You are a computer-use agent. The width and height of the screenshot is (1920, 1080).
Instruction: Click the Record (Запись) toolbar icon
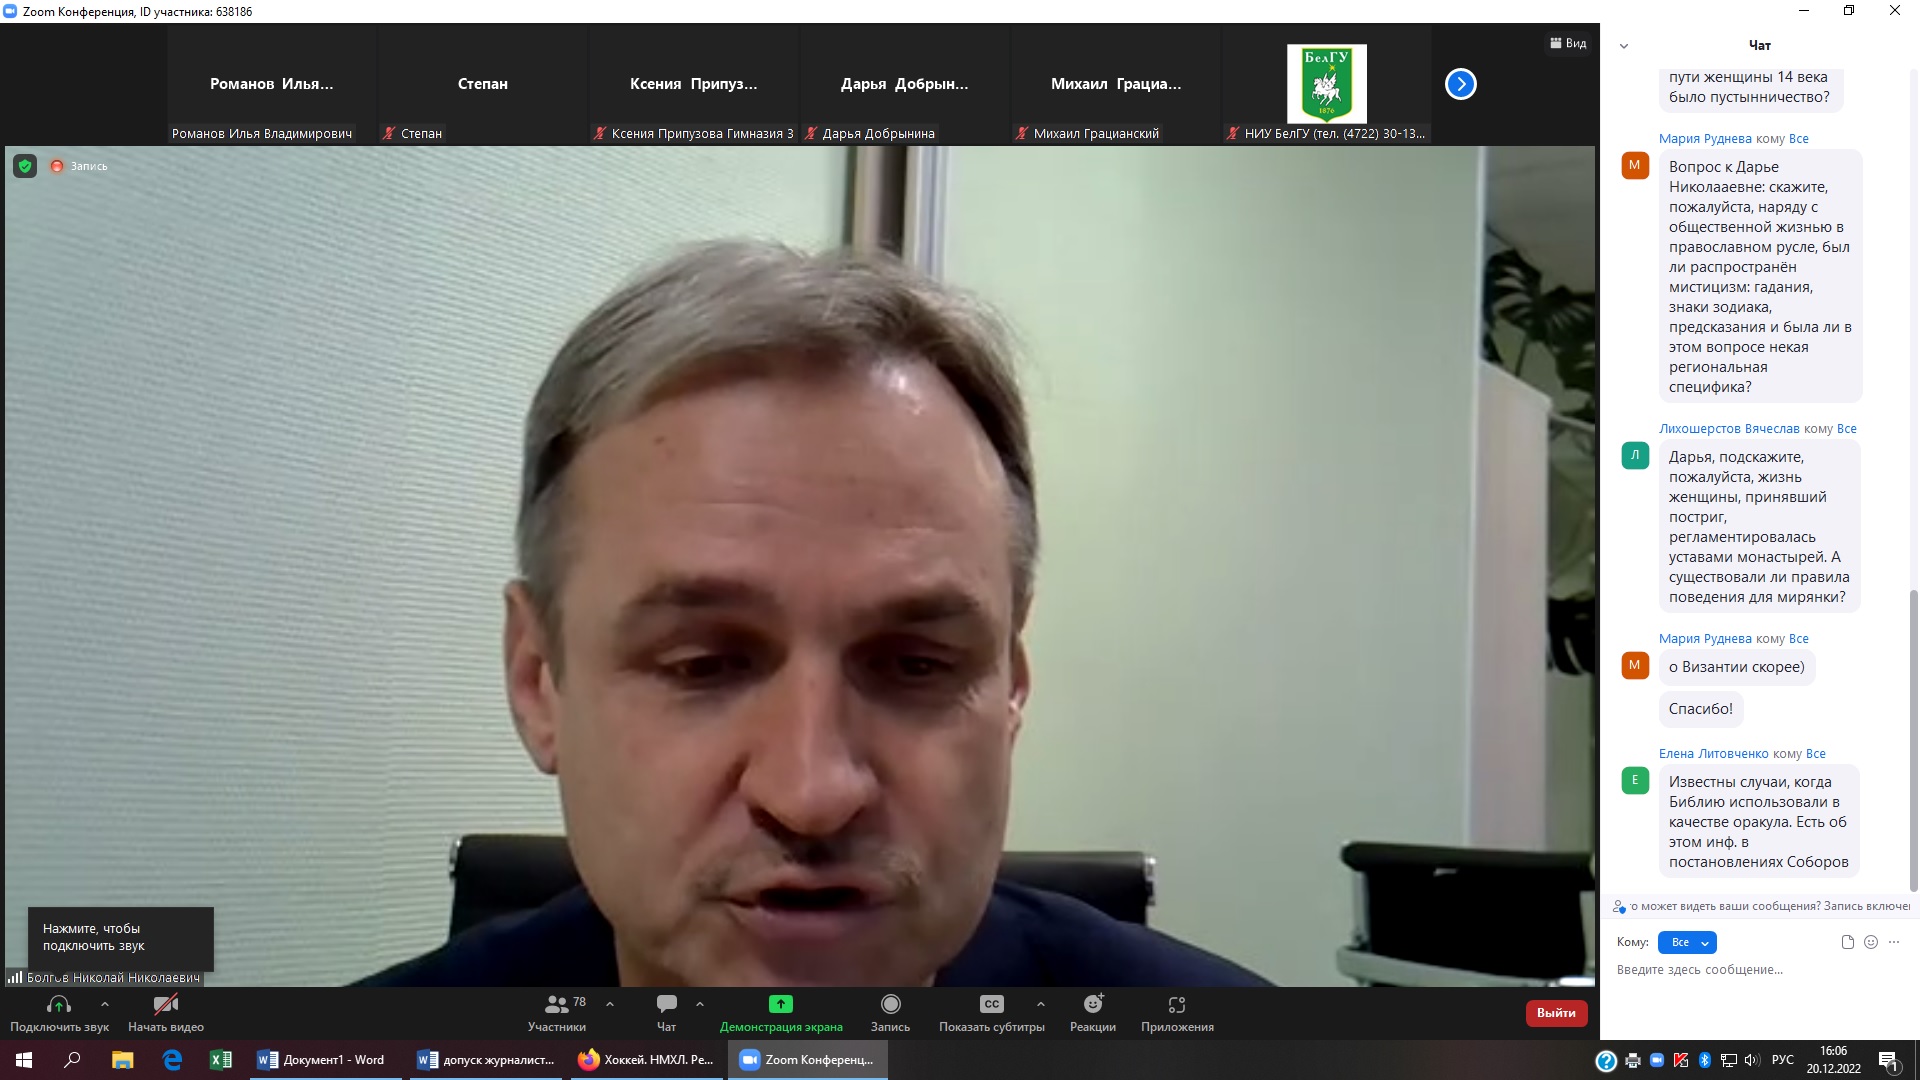pos(890,1004)
